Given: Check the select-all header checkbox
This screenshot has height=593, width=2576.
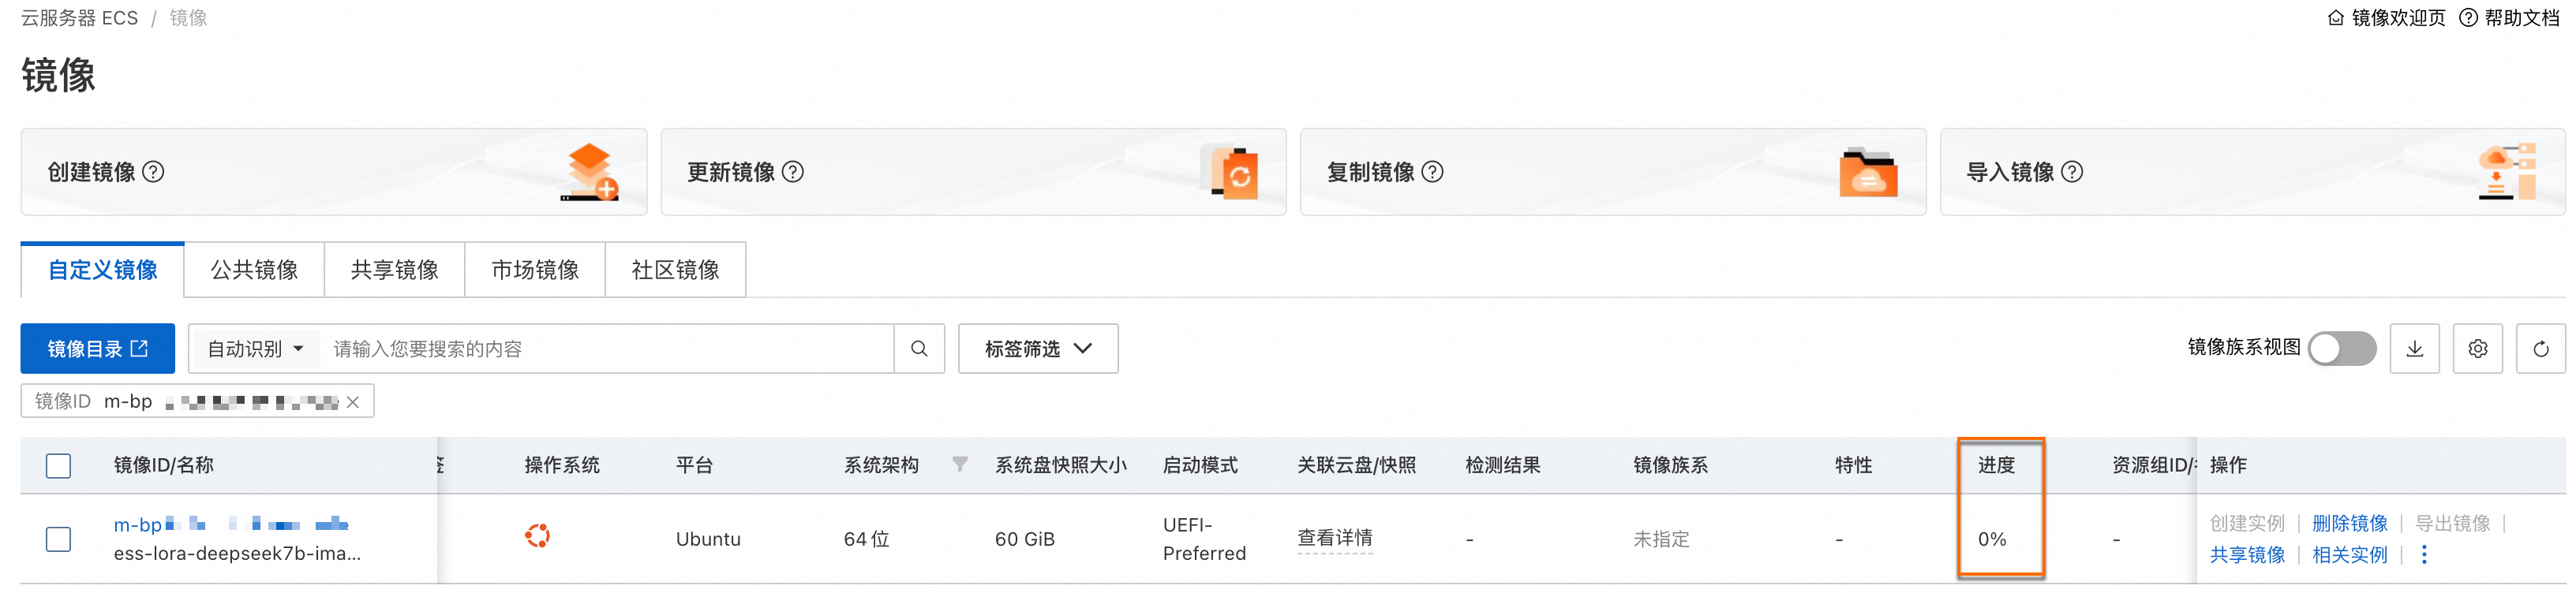Looking at the screenshot, I should coord(59,466).
